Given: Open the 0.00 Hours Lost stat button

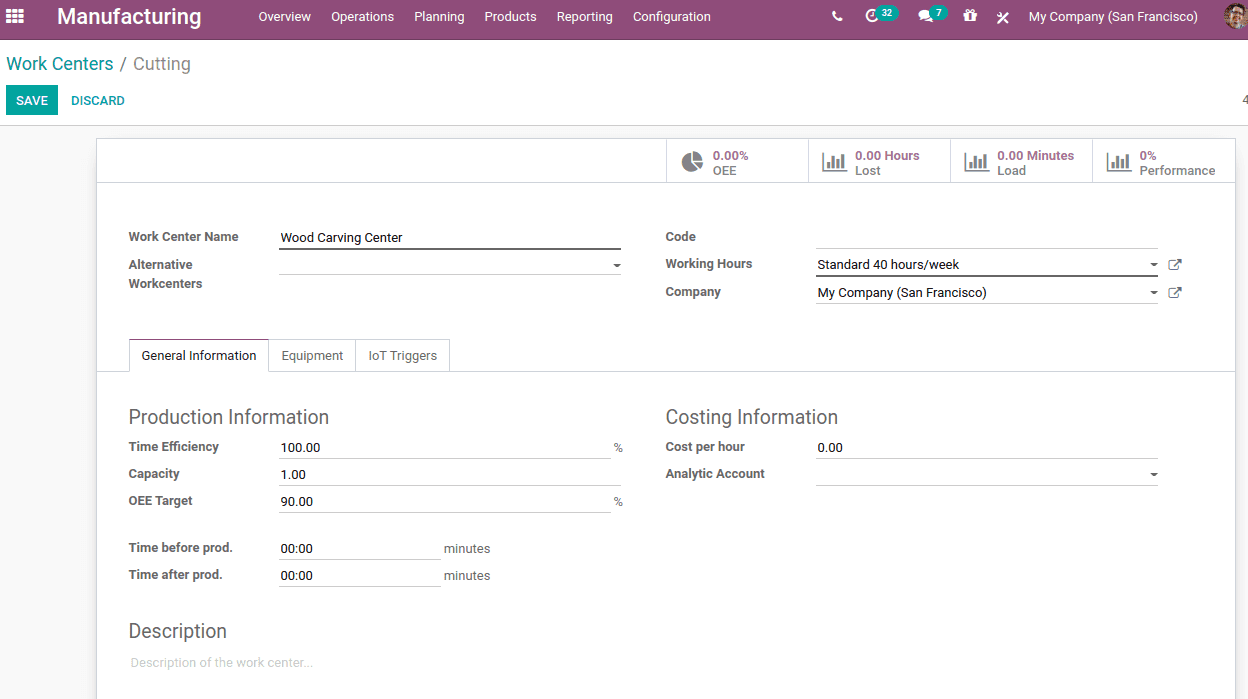Looking at the screenshot, I should coord(879,161).
